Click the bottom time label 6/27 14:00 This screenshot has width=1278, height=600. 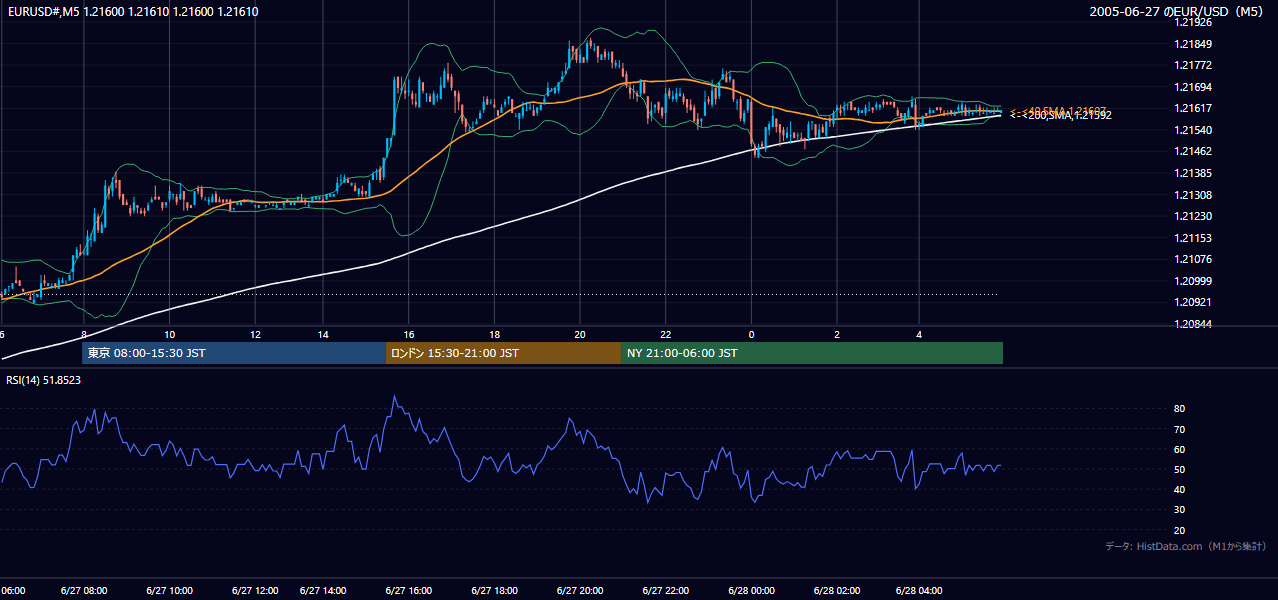coord(323,591)
